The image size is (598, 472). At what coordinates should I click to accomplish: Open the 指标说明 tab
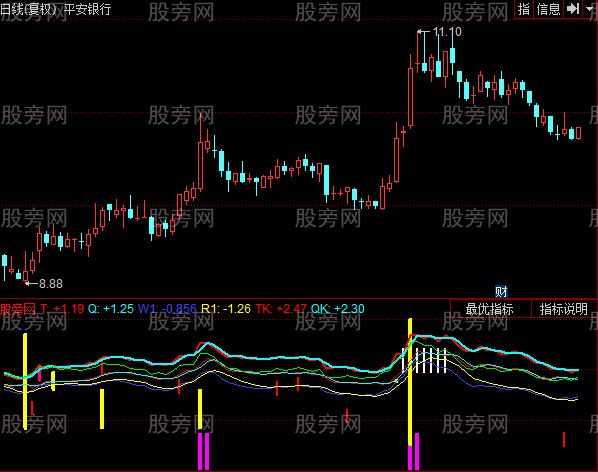coord(564,309)
